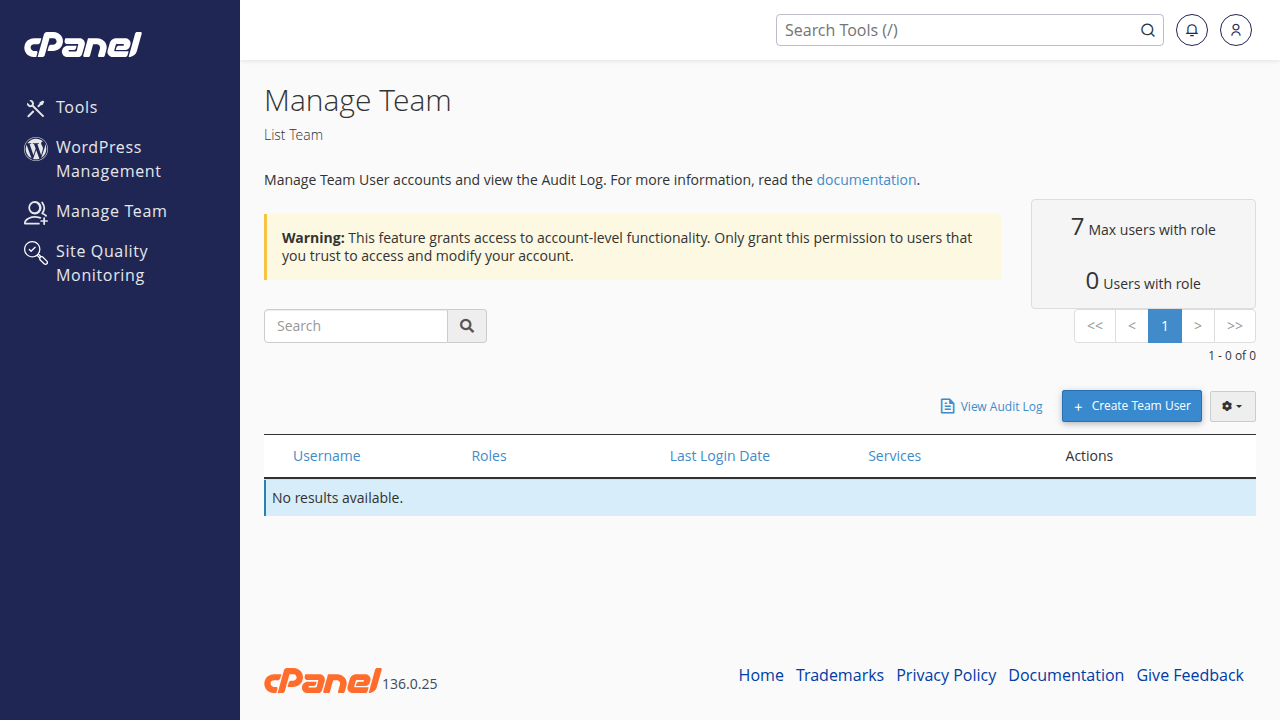1280x720 pixels.
Task: Click the '1 - 0 of 0' count text
Action: tap(1232, 355)
